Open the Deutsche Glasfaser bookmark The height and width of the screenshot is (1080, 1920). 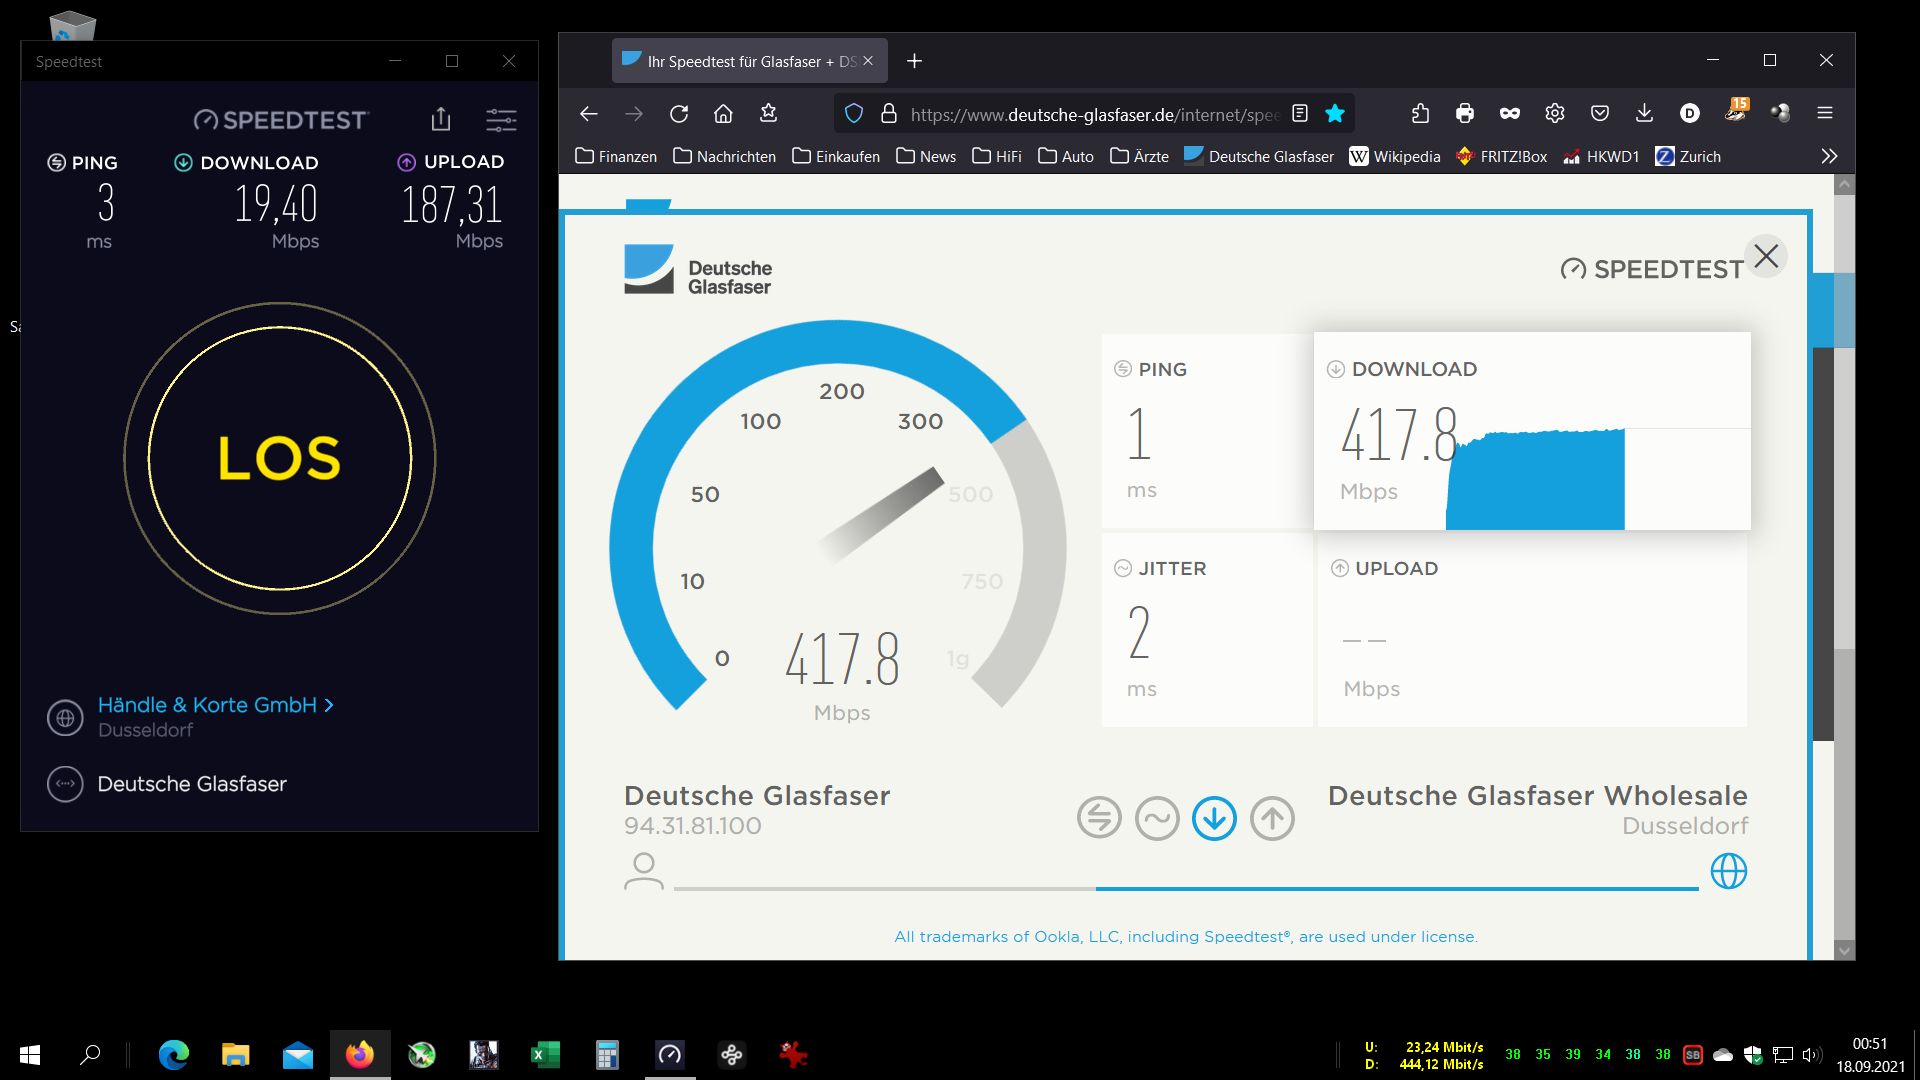click(1259, 156)
